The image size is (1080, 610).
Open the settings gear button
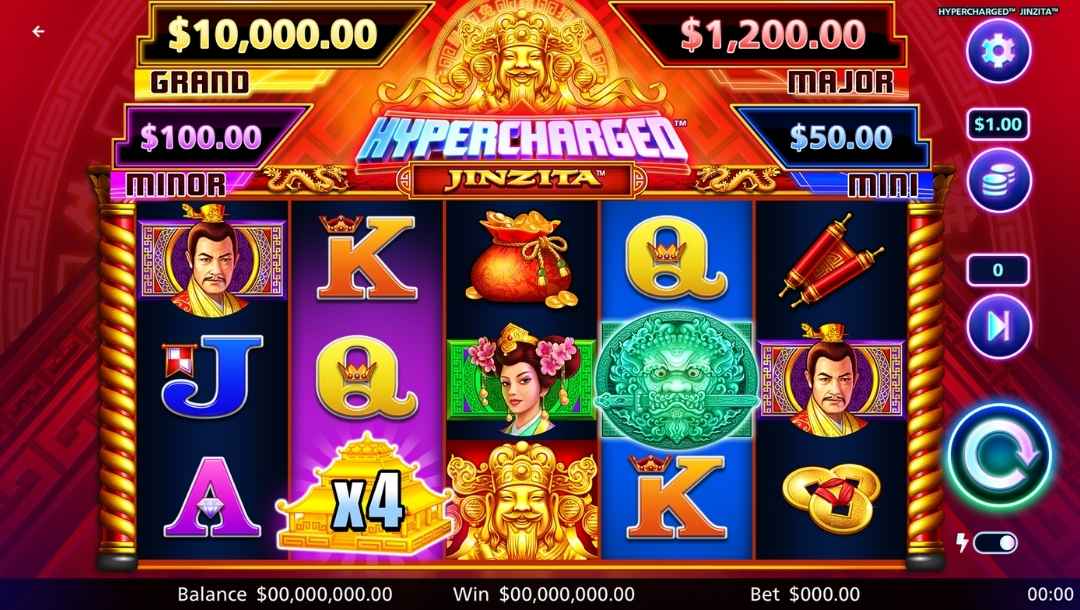998,51
